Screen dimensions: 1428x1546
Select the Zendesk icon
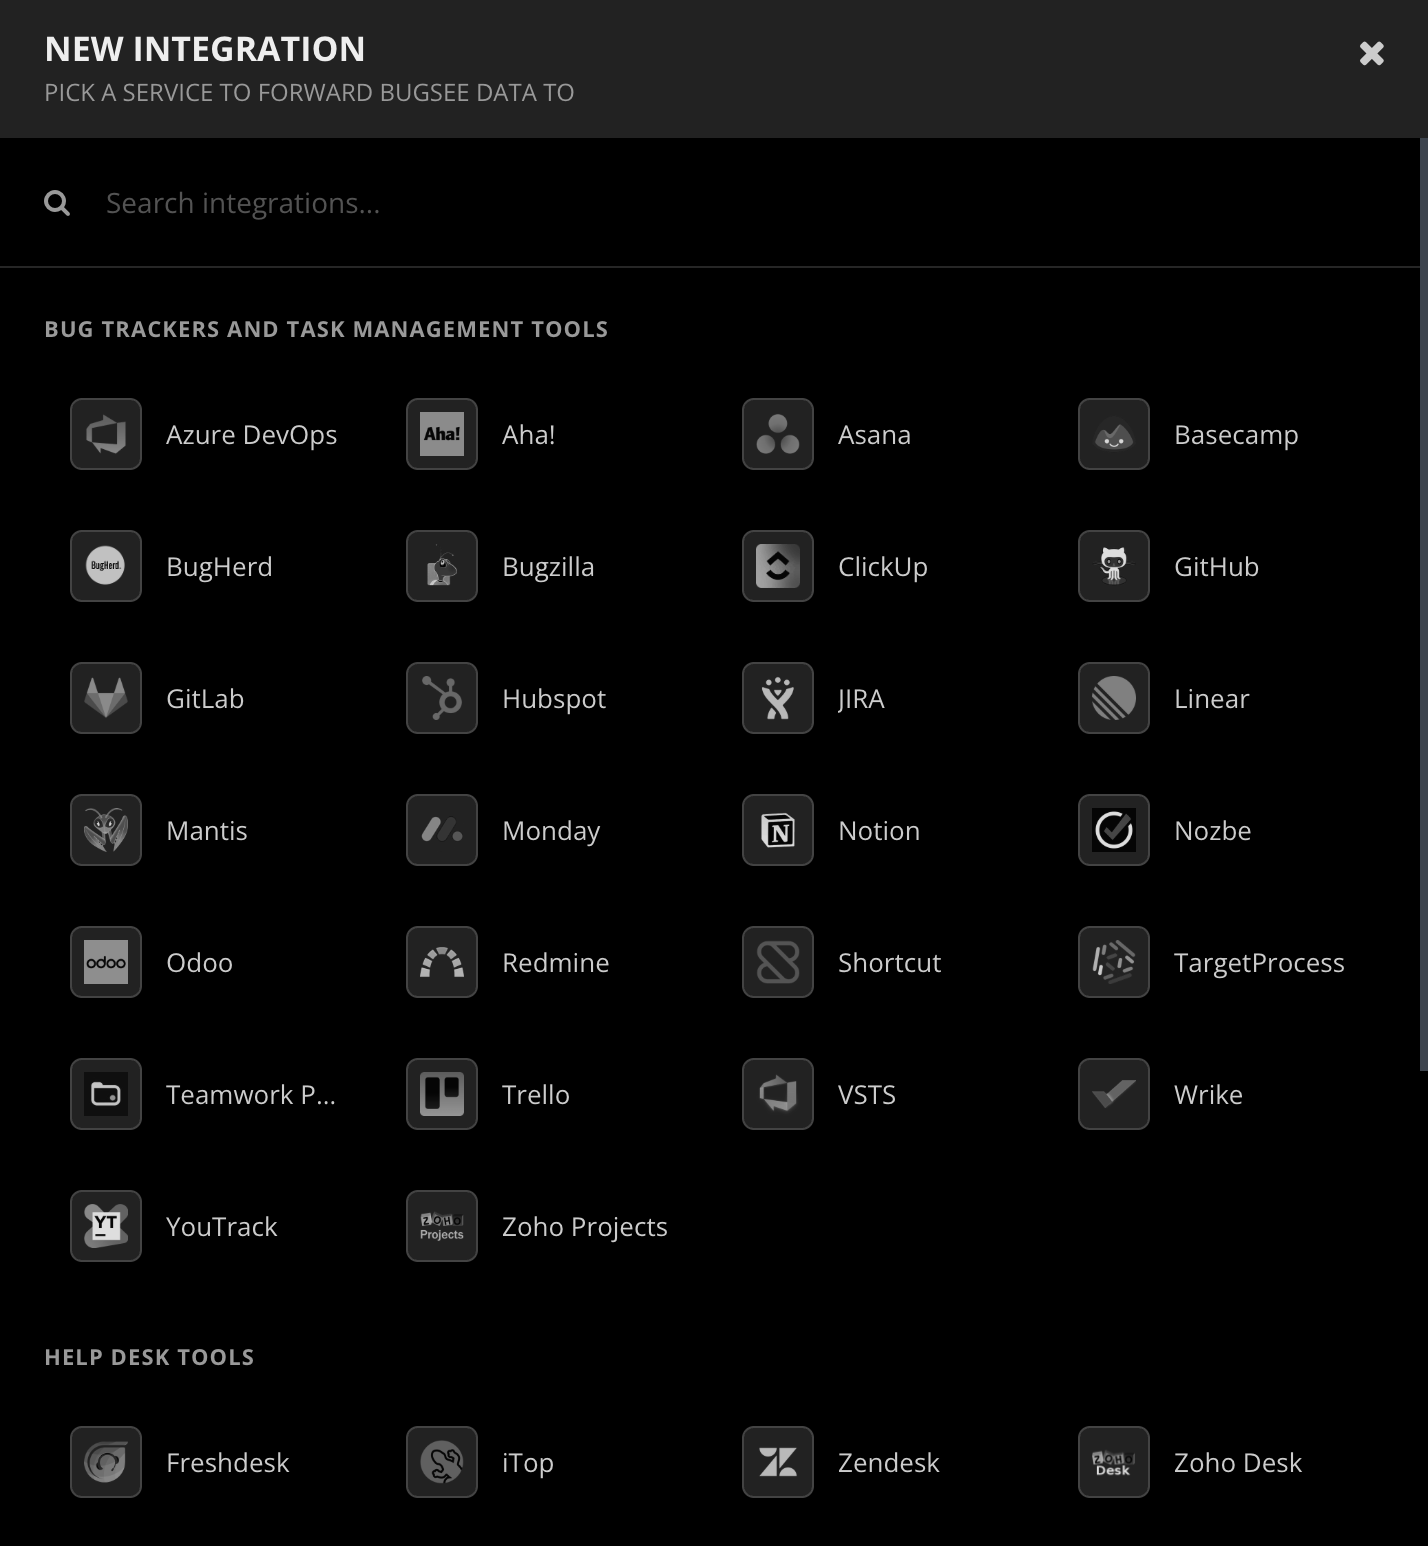778,1462
